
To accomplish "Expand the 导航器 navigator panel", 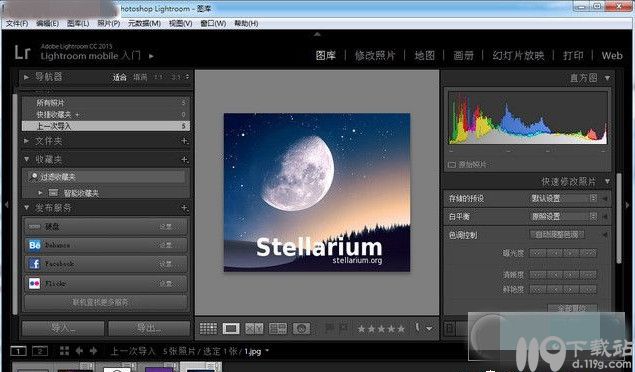I will pyautogui.click(x=26, y=77).
